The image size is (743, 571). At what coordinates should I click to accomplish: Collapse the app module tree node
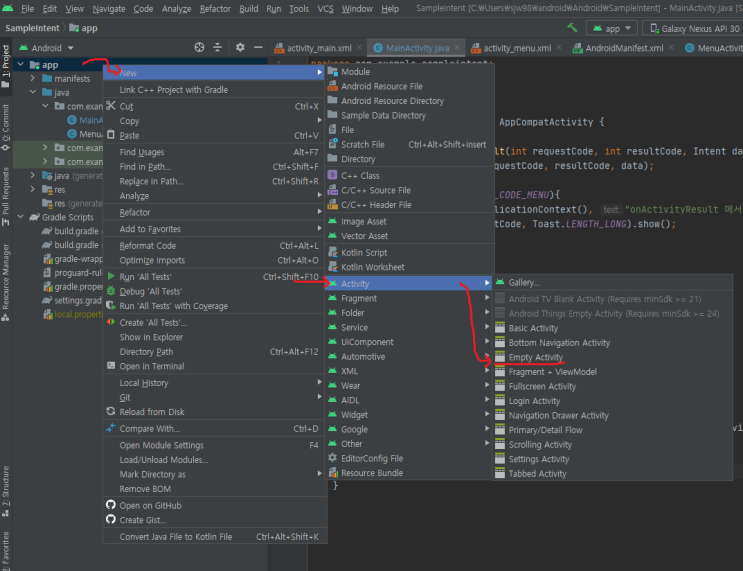21,64
